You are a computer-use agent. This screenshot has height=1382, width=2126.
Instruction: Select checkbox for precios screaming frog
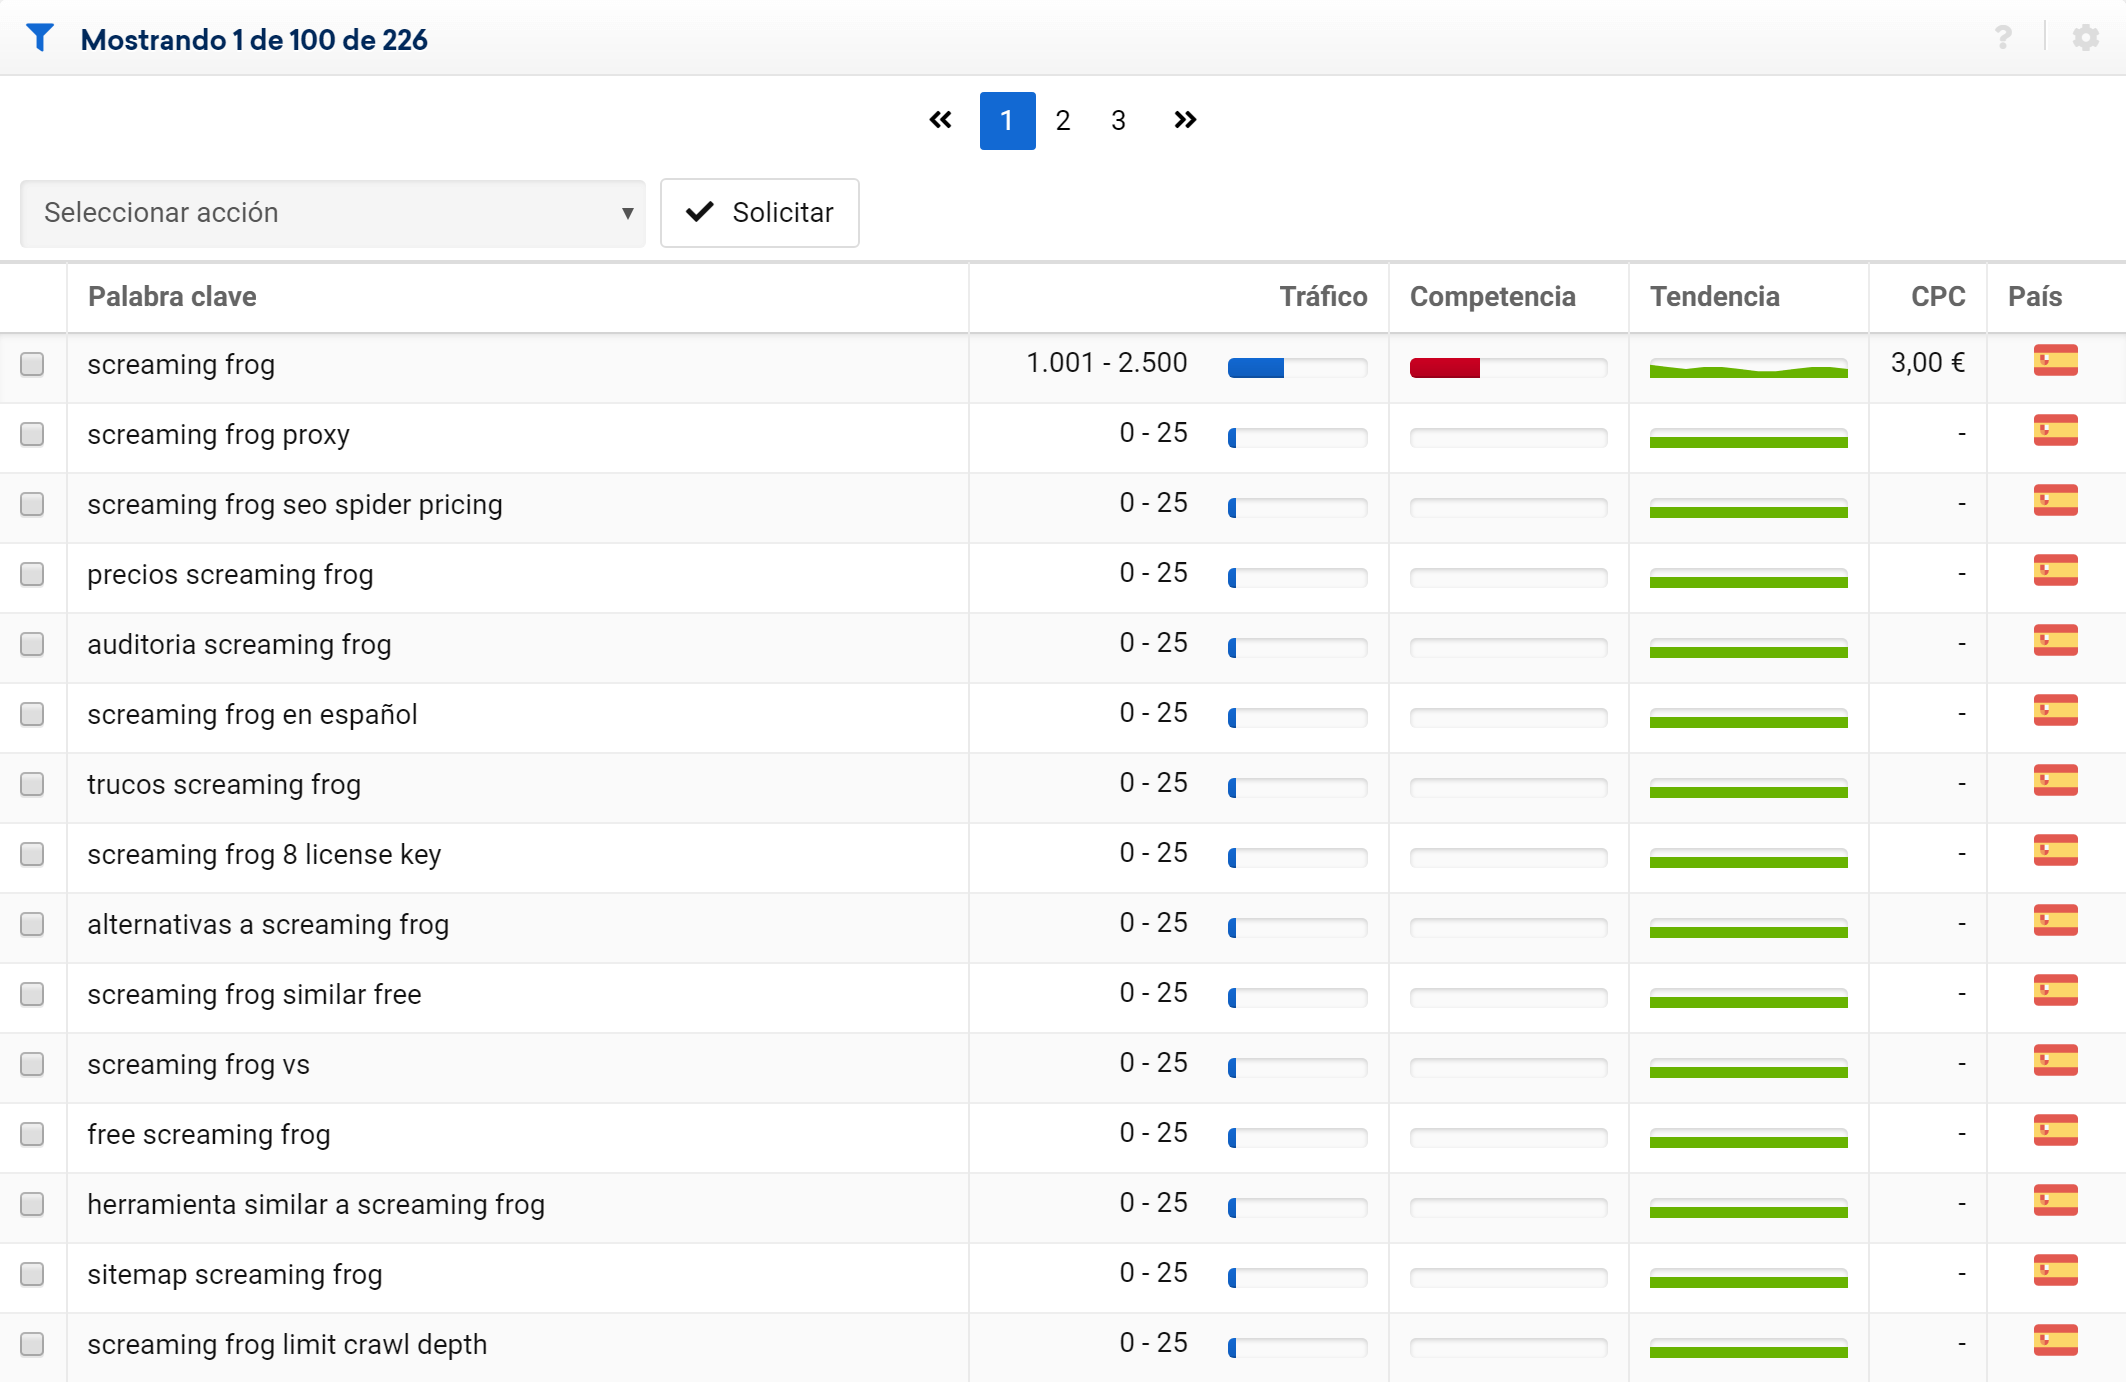[32, 574]
